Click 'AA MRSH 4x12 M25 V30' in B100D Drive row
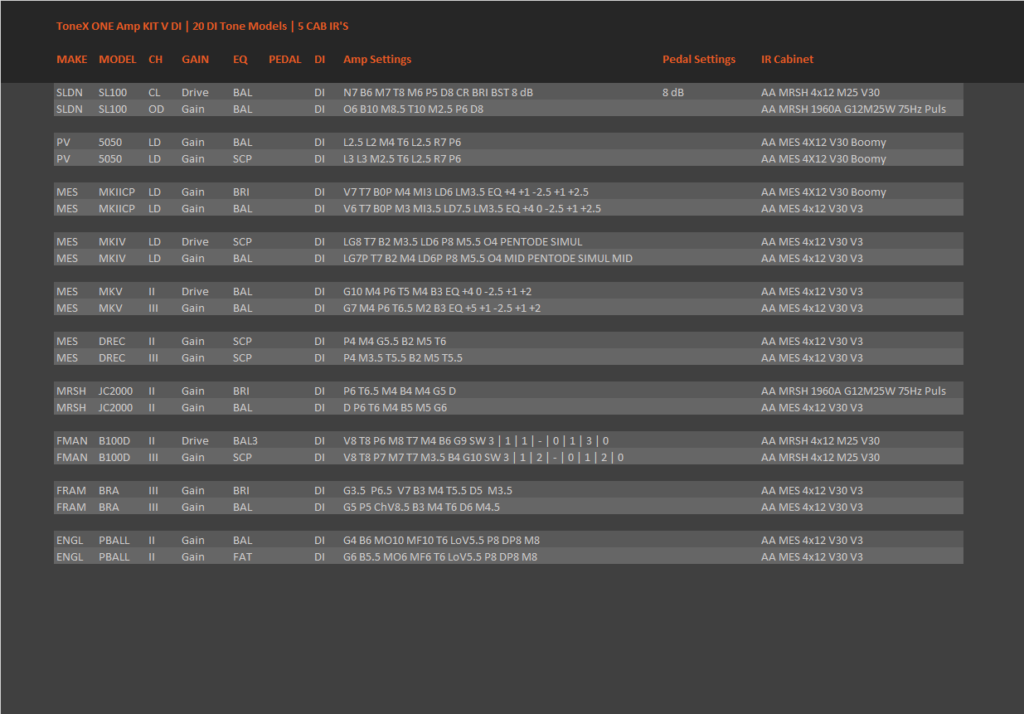Image resolution: width=1024 pixels, height=714 pixels. tap(820, 441)
